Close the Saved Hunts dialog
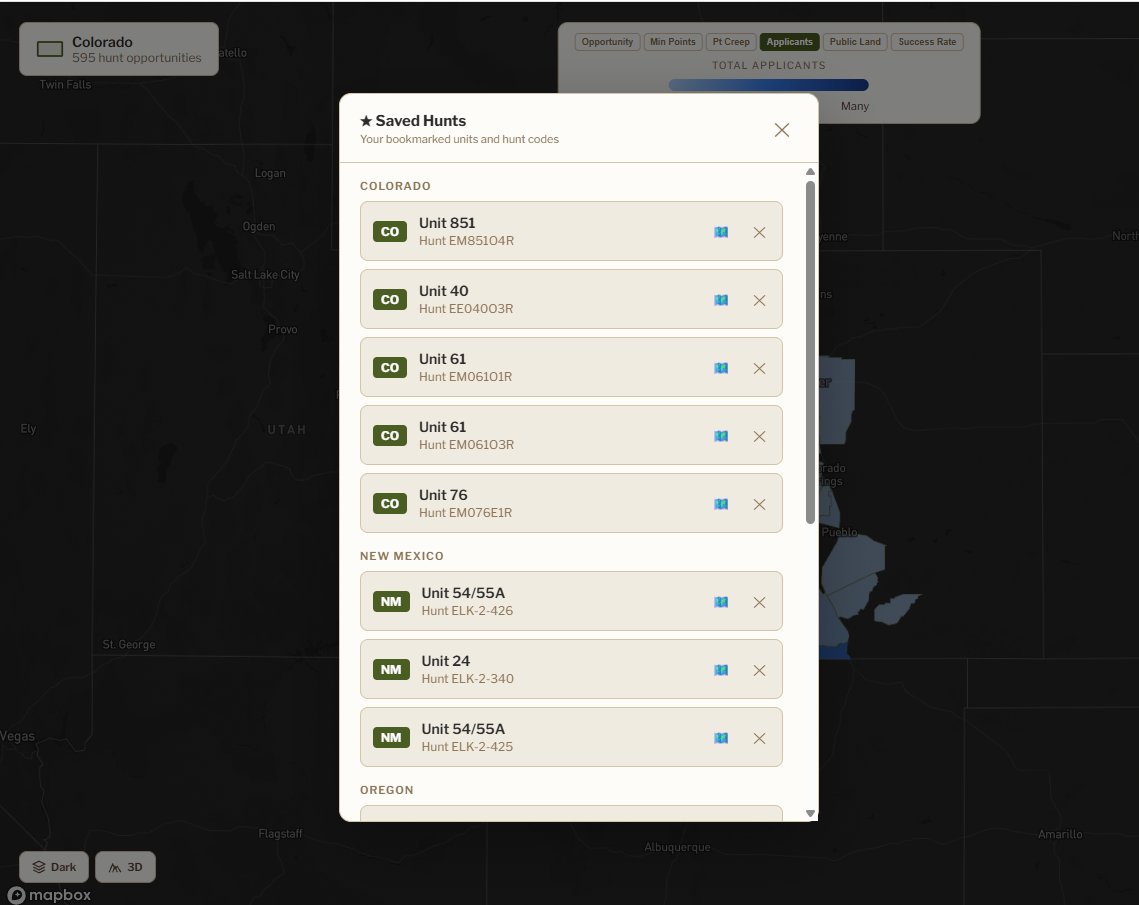This screenshot has height=905, width=1139. (x=782, y=130)
